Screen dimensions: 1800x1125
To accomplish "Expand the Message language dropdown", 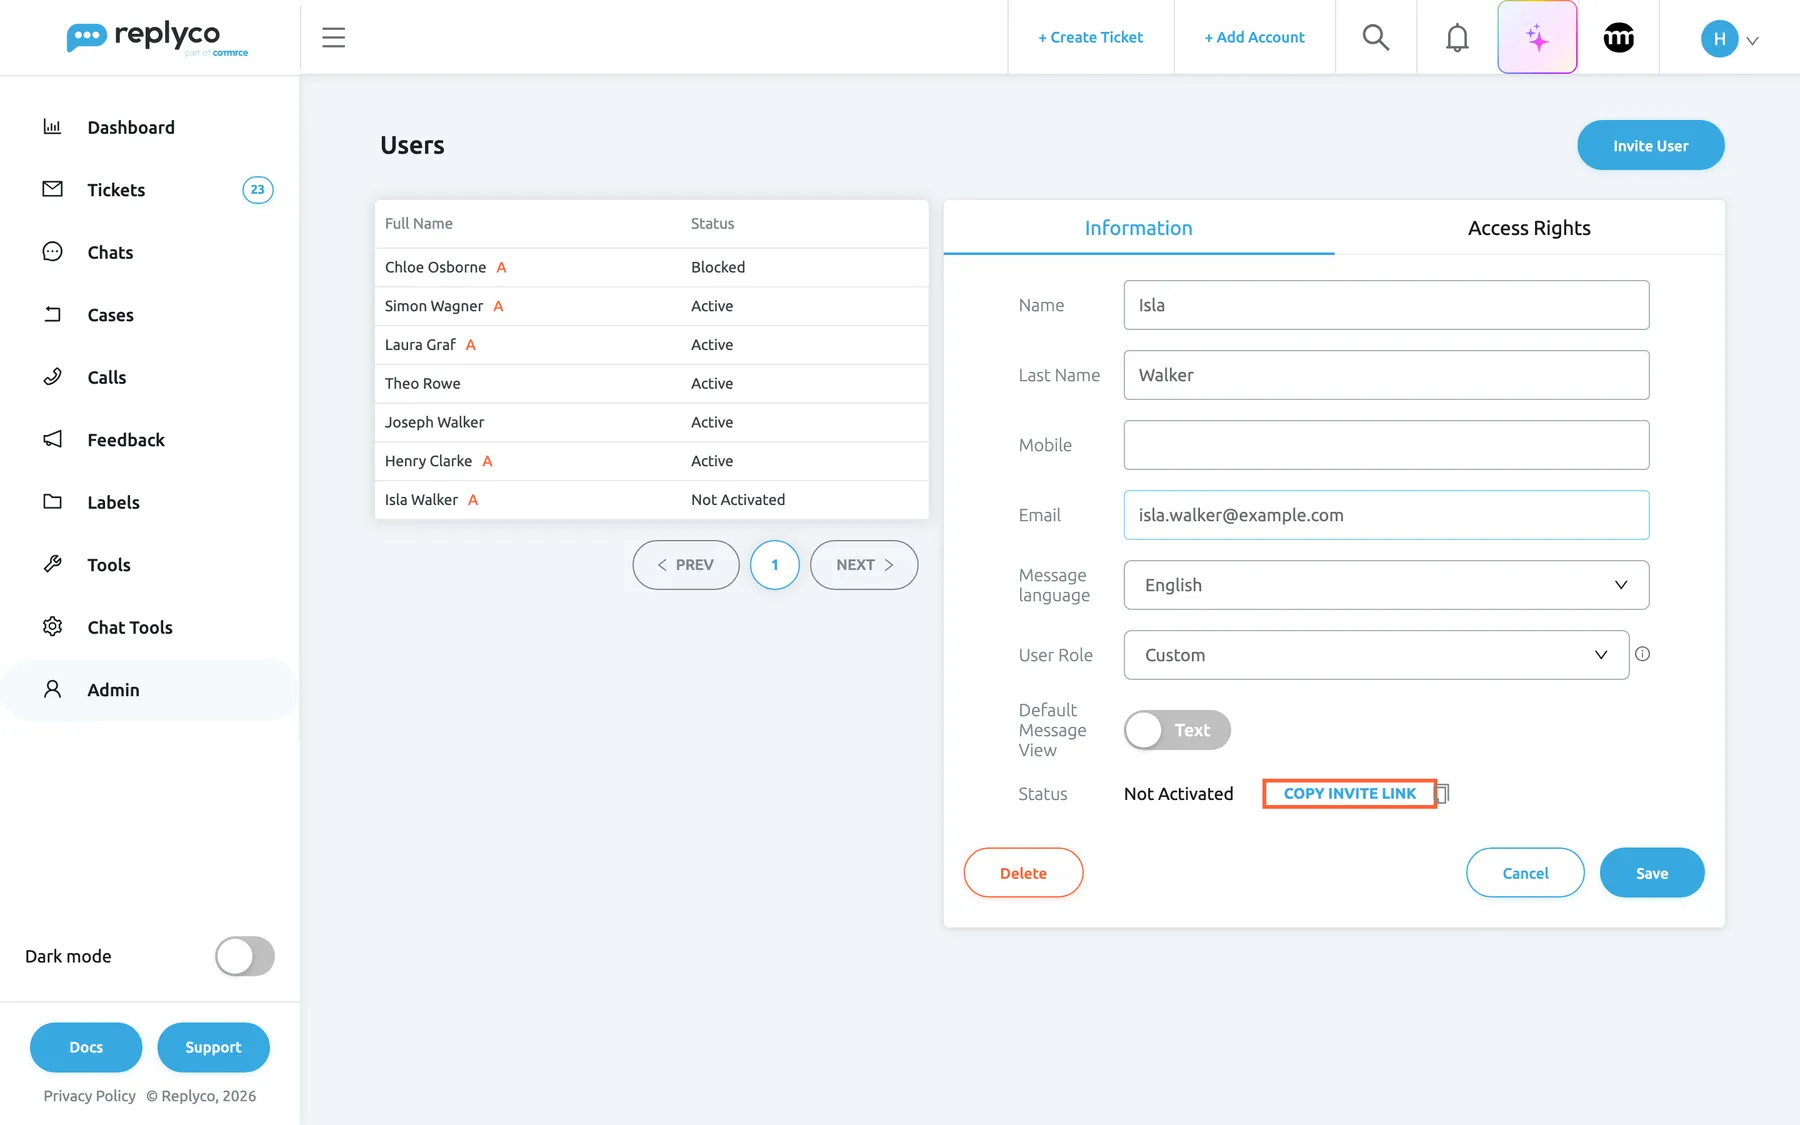I will pos(1386,585).
